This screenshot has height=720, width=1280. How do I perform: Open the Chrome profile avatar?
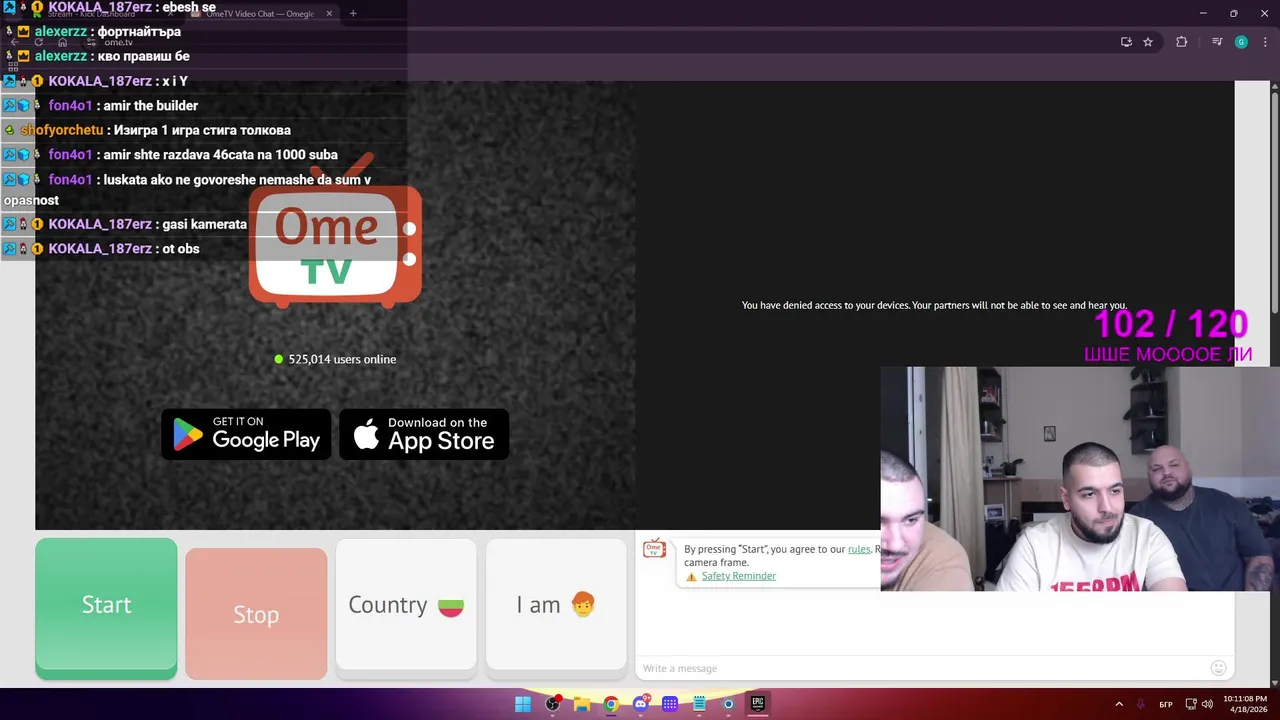[1241, 42]
